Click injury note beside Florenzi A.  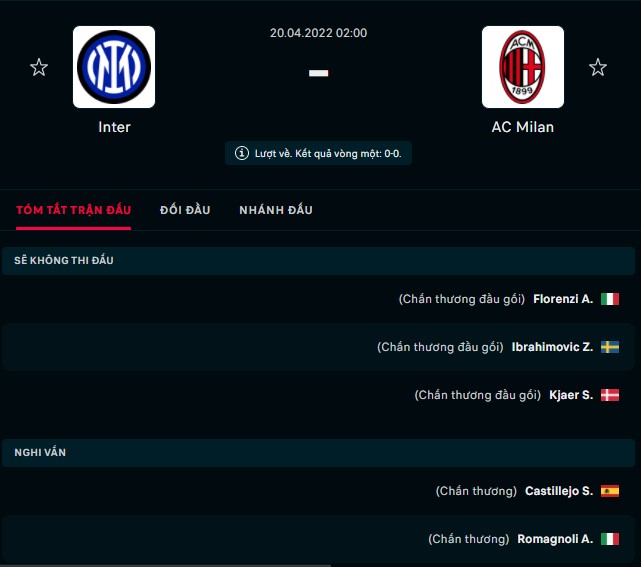point(462,299)
